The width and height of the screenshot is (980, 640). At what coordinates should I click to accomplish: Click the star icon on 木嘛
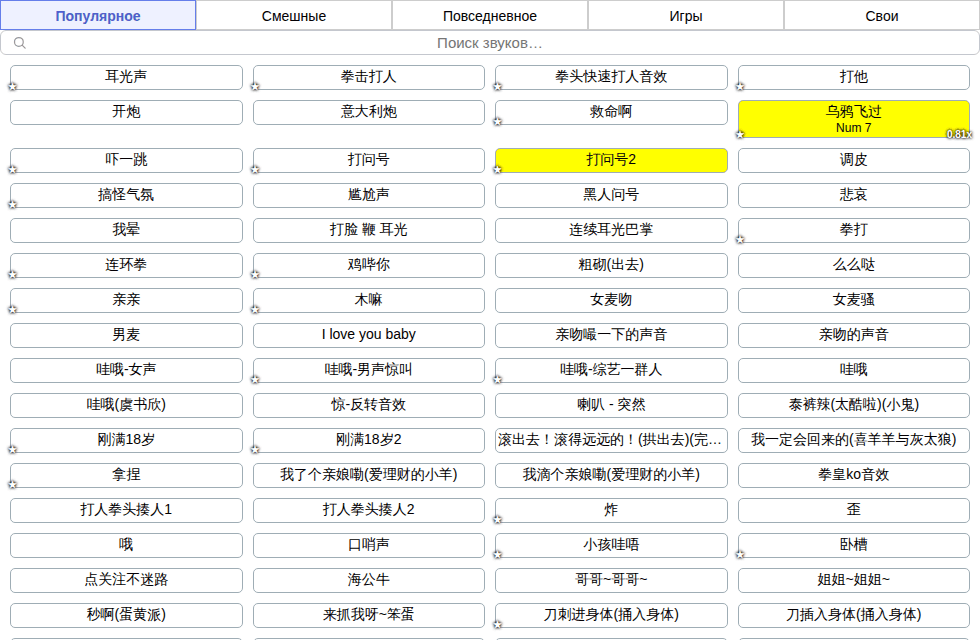pos(255,309)
